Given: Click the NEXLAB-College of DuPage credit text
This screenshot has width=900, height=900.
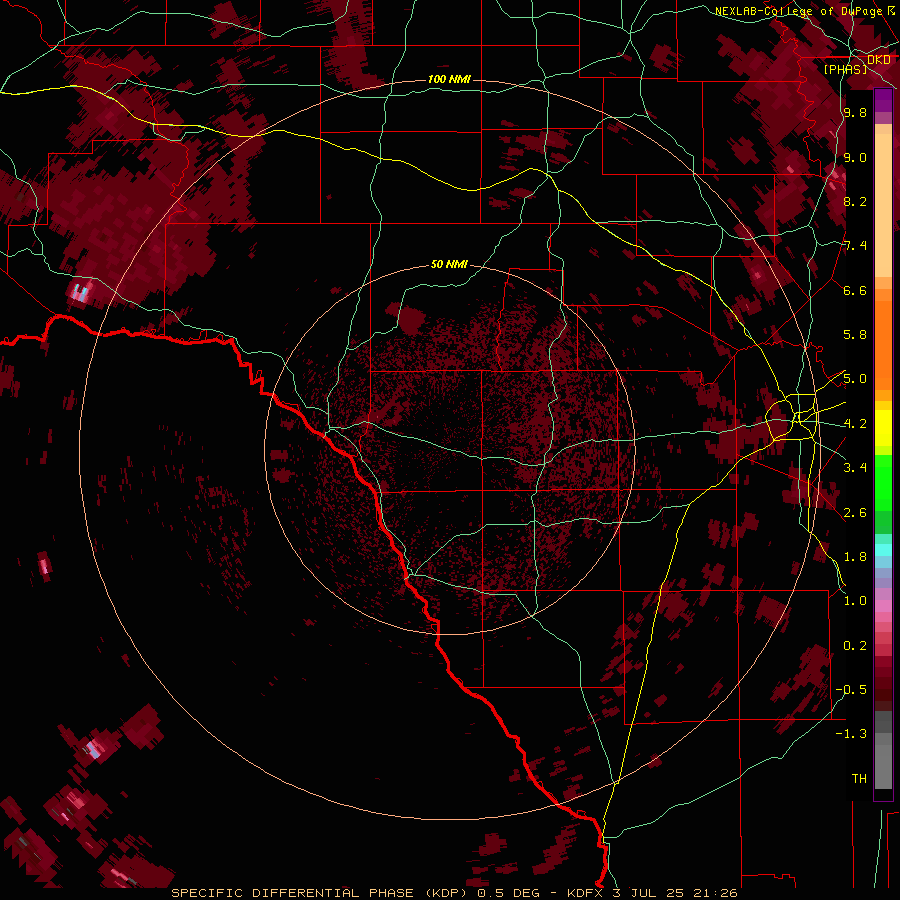Looking at the screenshot, I should coord(798,11).
